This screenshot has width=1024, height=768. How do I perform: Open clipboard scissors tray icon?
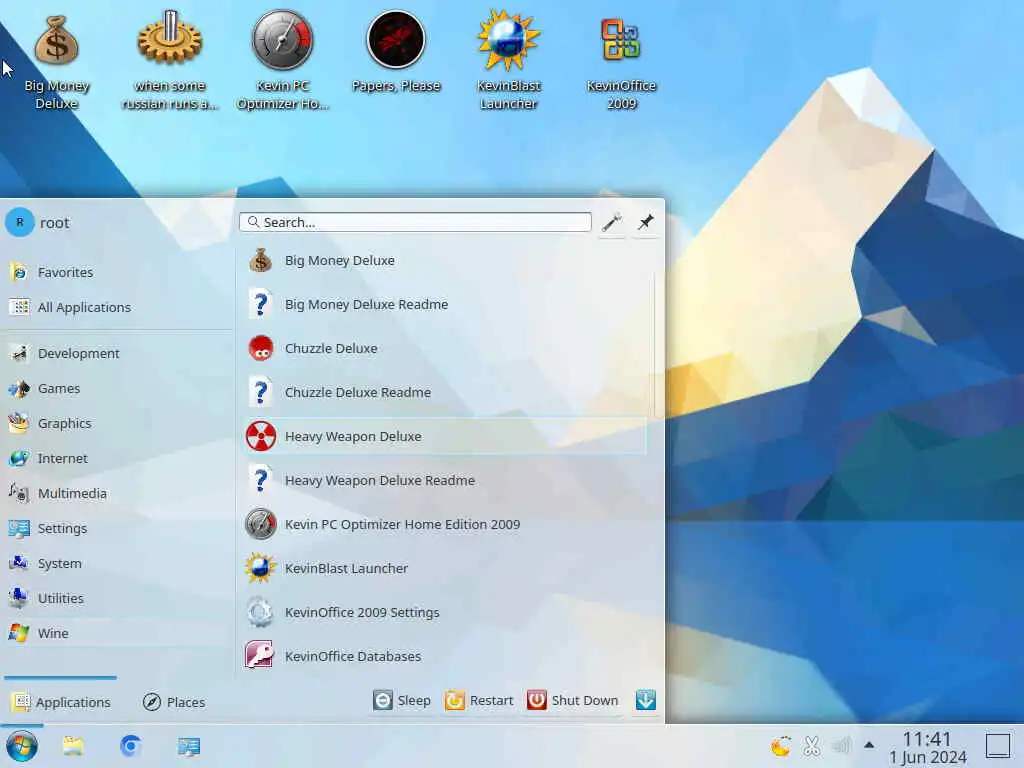click(x=812, y=746)
